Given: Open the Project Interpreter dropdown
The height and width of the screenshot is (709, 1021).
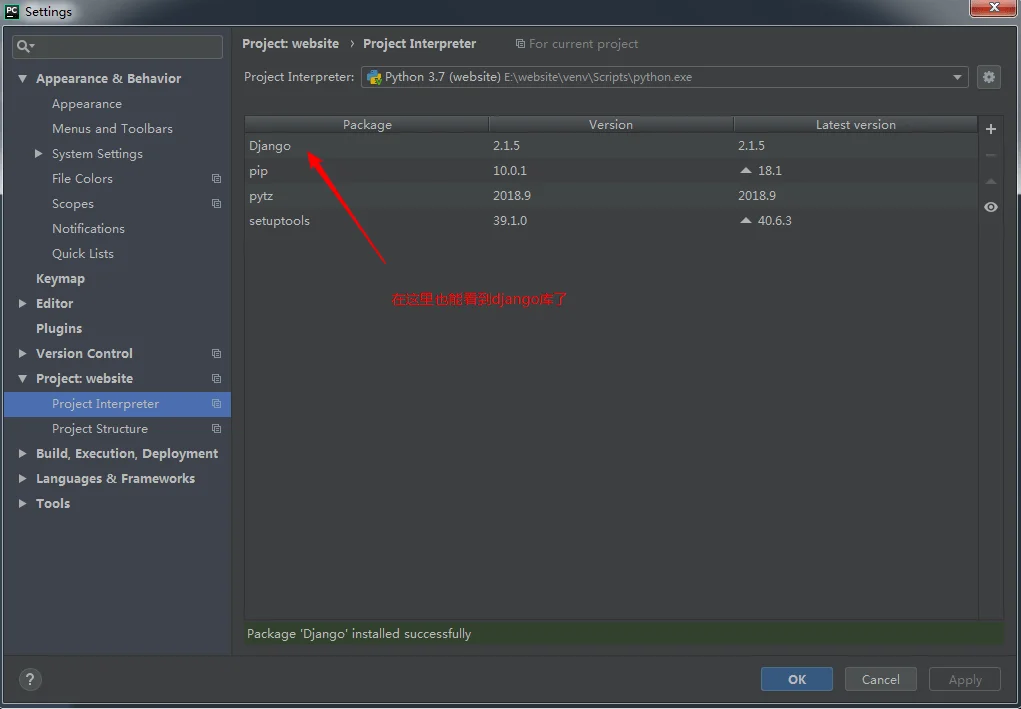Looking at the screenshot, I should click(x=664, y=77).
